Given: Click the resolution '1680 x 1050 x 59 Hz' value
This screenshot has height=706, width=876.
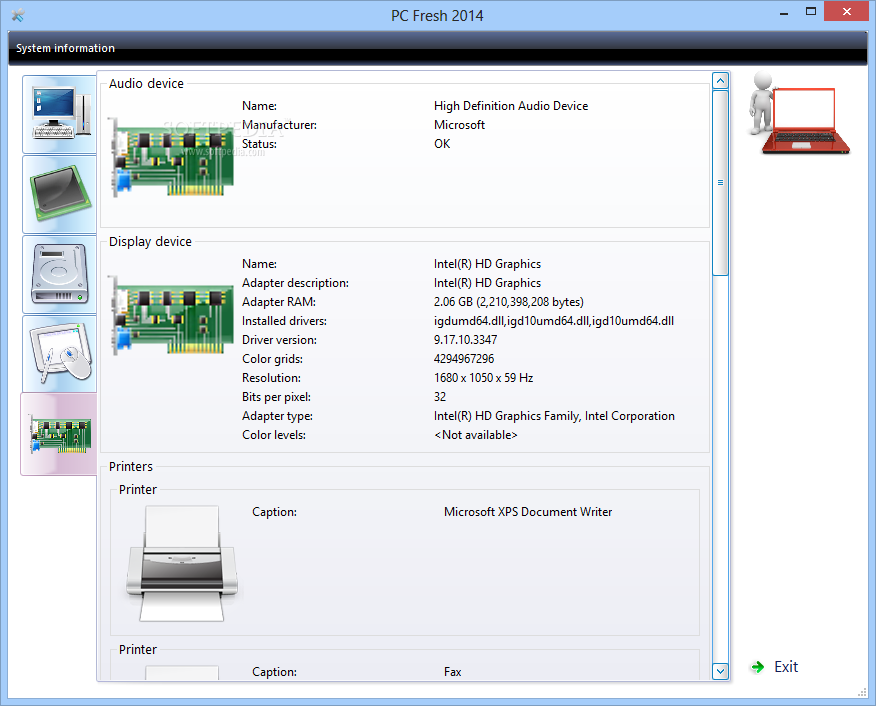Looking at the screenshot, I should (x=483, y=378).
